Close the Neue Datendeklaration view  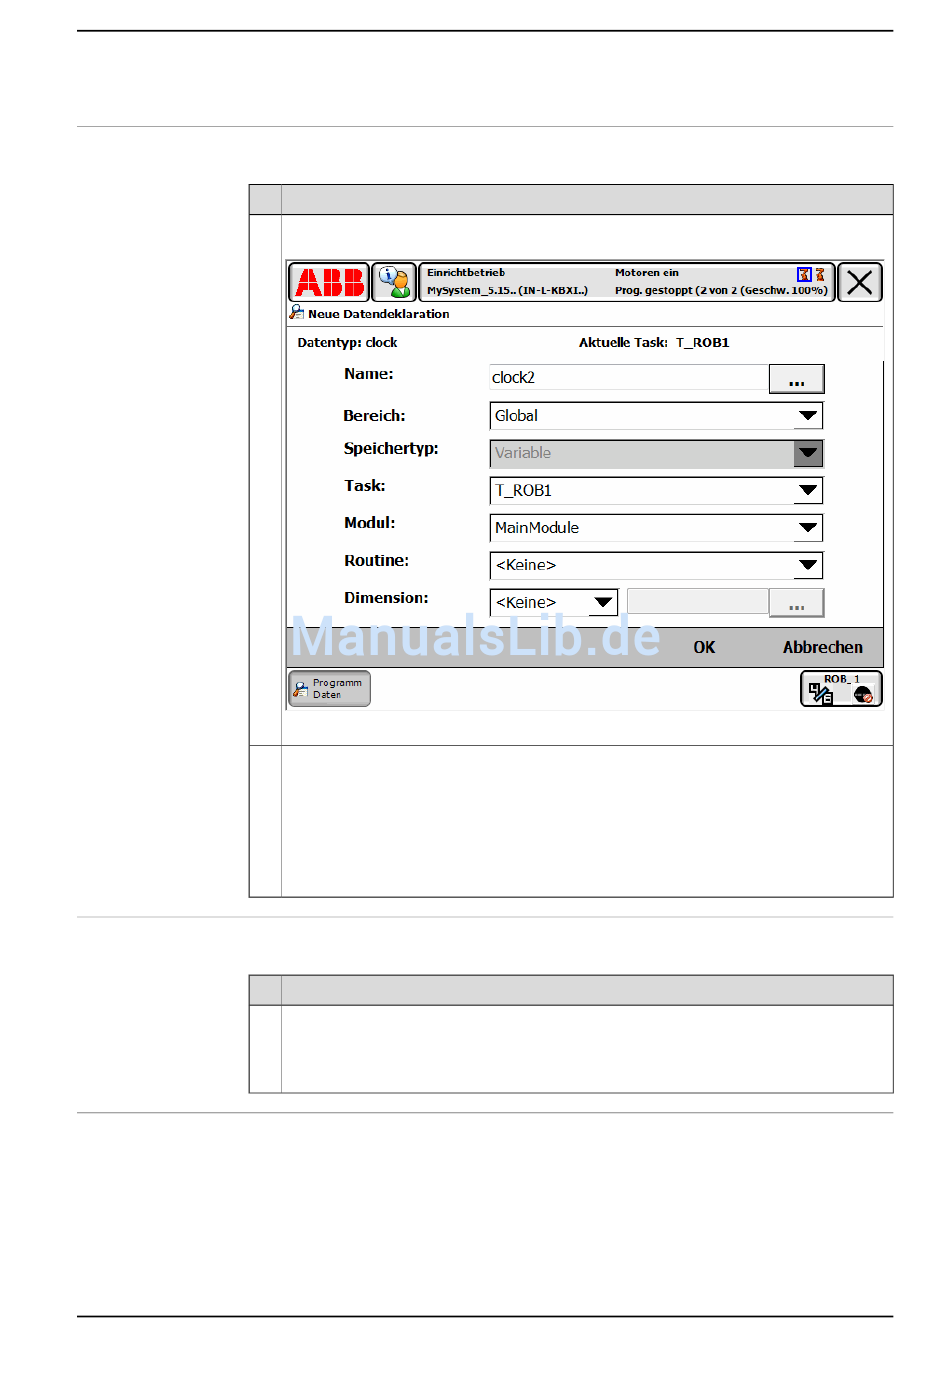859,282
